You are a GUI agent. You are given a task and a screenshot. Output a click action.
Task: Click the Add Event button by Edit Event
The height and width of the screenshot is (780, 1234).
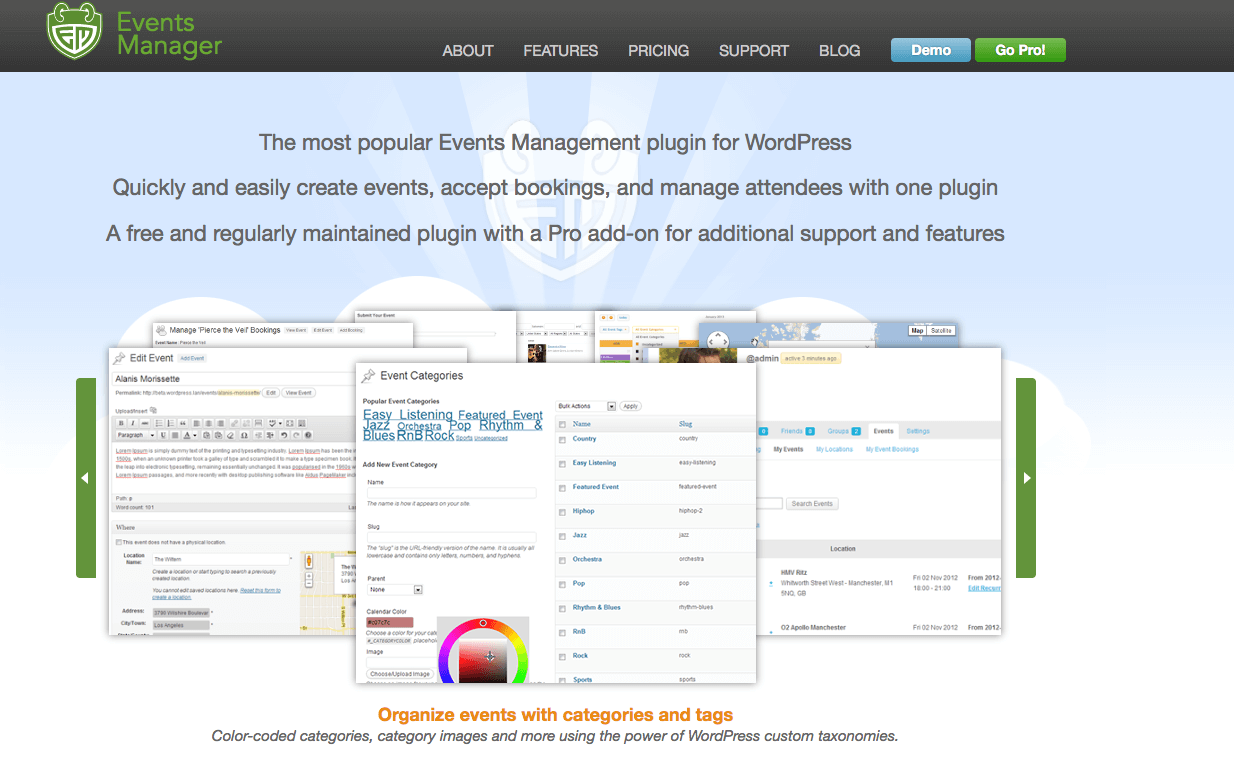[x=192, y=358]
